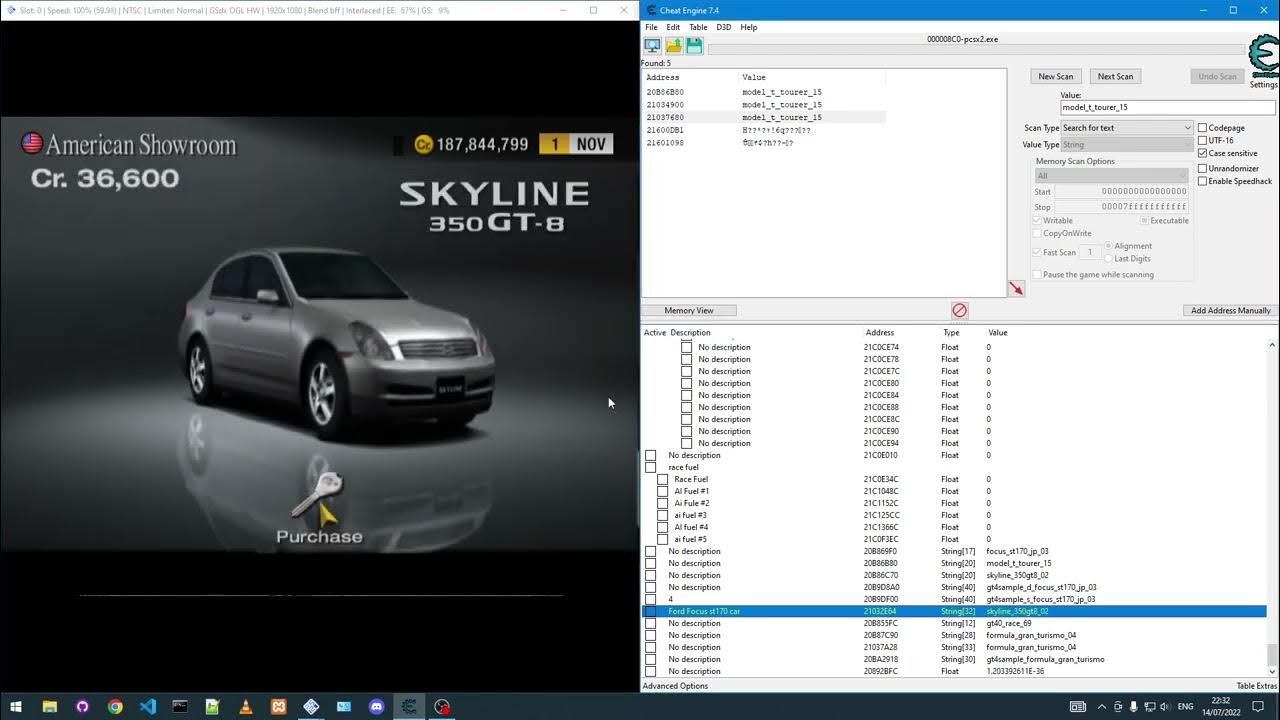
Task: Open XAMPP from the taskbar
Action: click(x=279, y=706)
